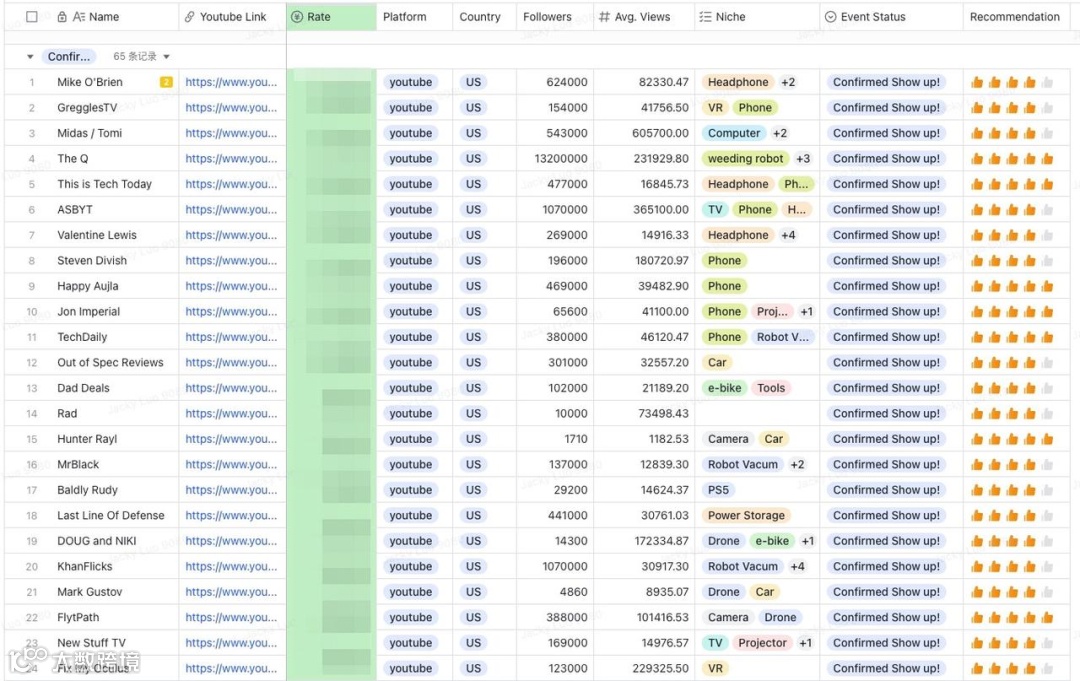Screen dimensions: 1080x681
Task: Select followers value 13200000
Action: click(x=561, y=158)
